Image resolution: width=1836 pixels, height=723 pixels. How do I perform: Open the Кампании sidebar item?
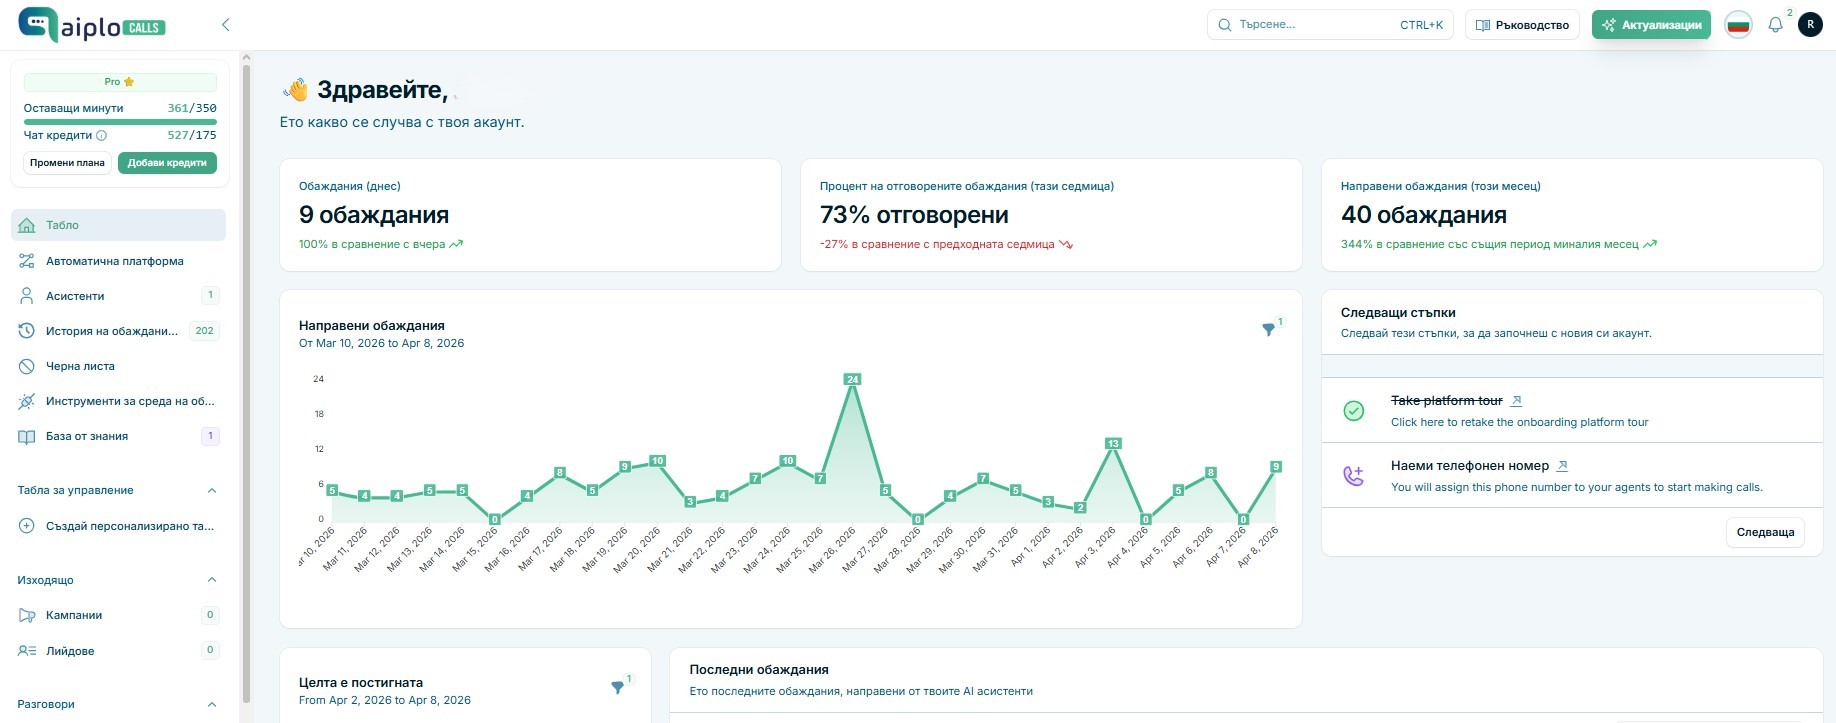click(x=74, y=615)
